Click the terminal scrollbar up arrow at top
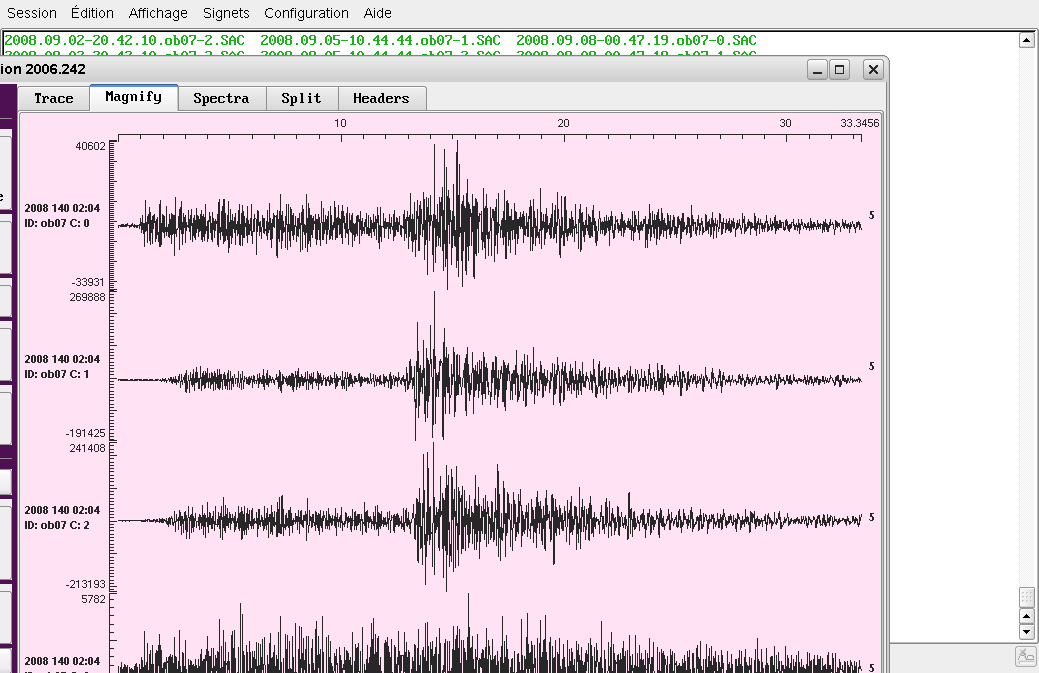 click(1026, 40)
